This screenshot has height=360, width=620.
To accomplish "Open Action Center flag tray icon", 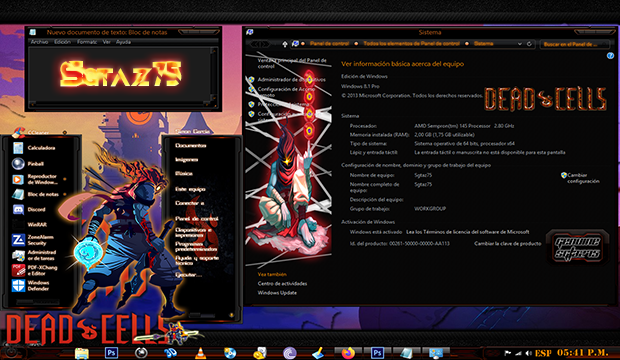I will click(x=508, y=353).
